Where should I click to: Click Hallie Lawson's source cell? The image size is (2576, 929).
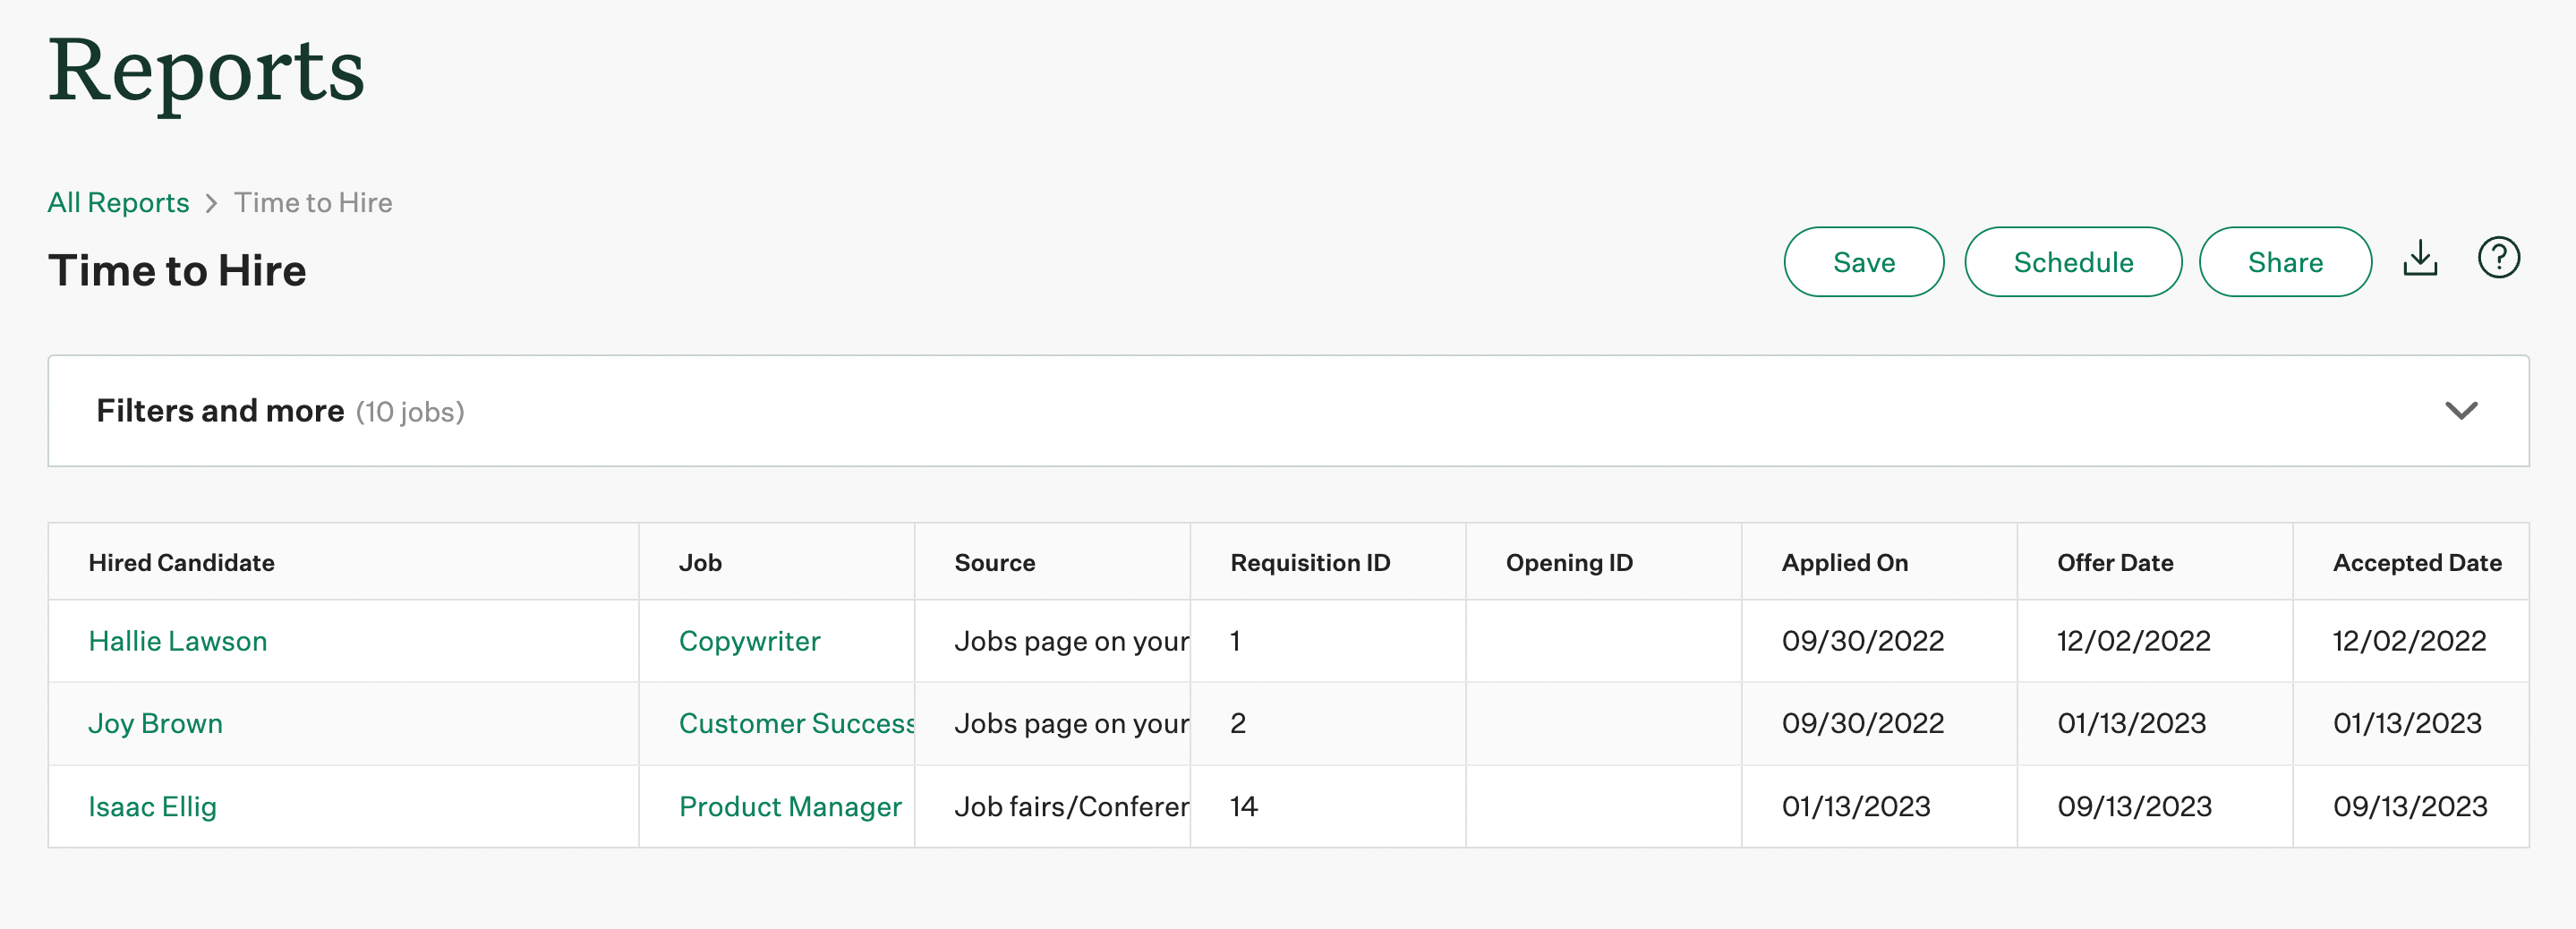[1052, 641]
